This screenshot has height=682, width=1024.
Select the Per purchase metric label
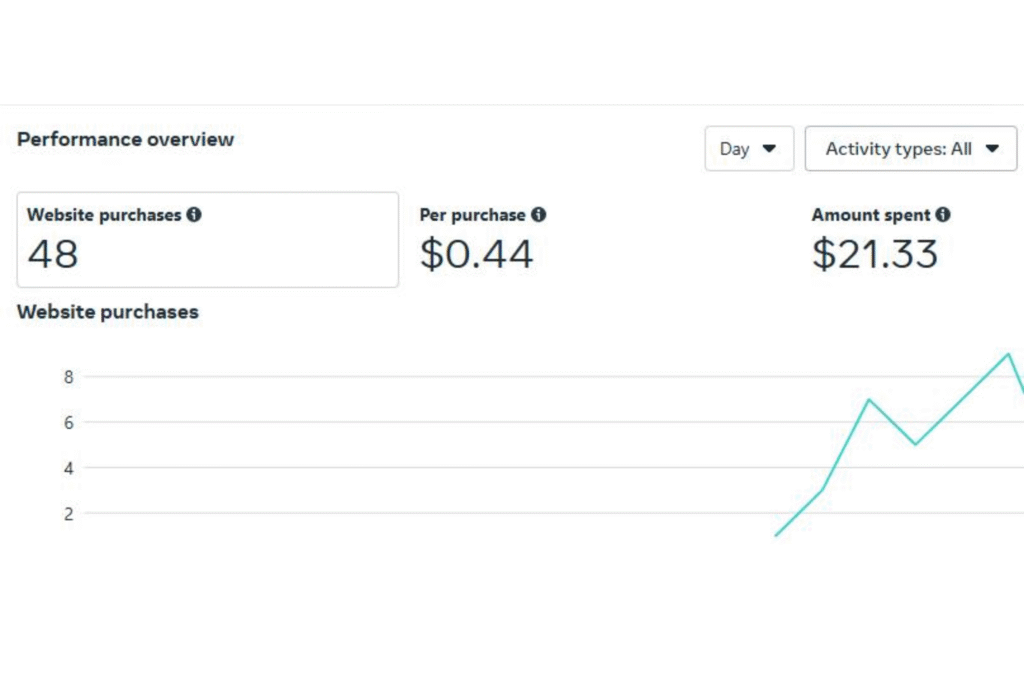click(472, 215)
